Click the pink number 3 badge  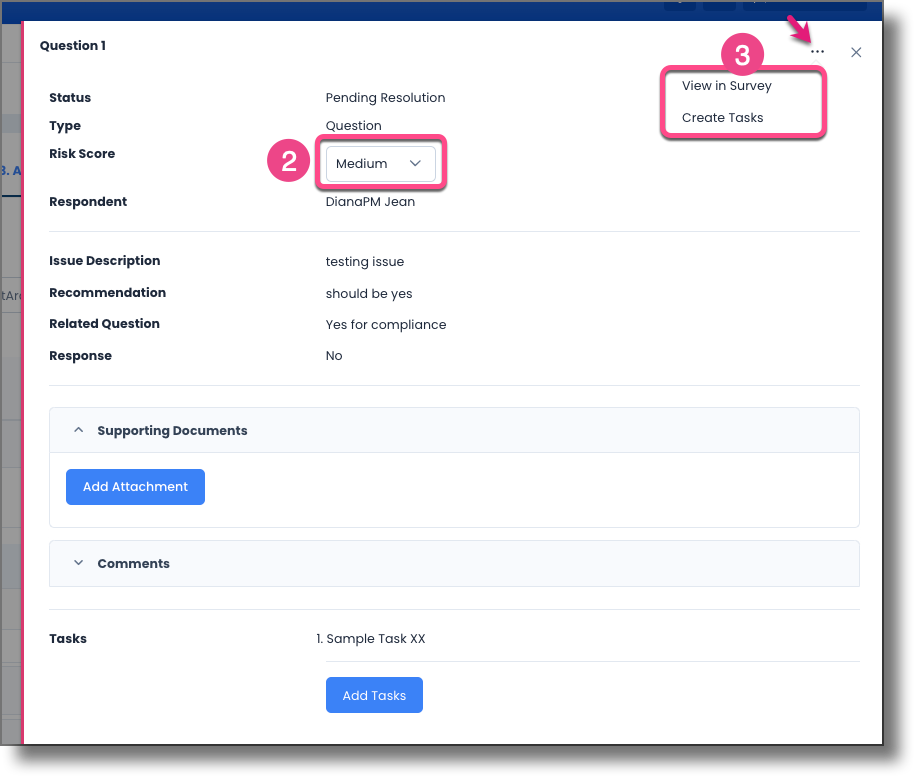[742, 57]
